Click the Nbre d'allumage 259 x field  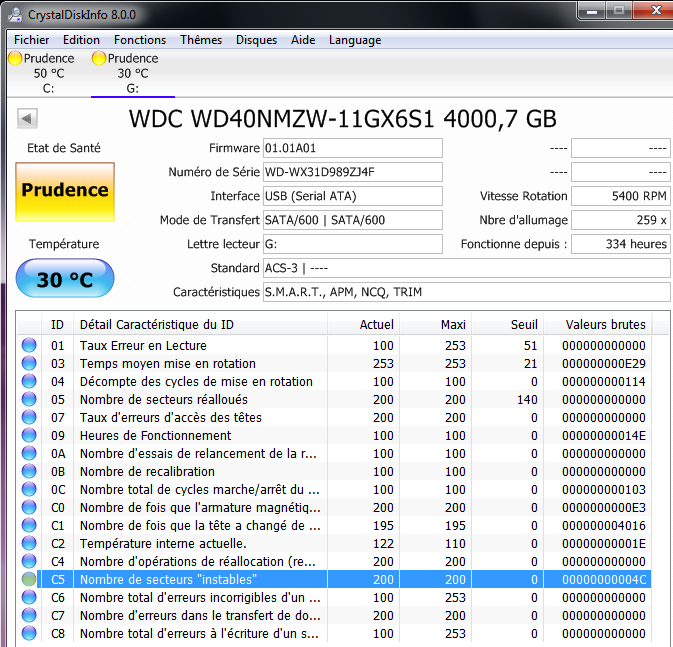621,220
